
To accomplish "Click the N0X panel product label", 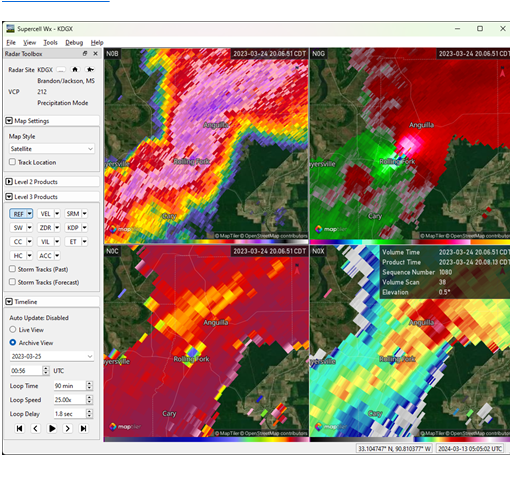I will point(318,251).
